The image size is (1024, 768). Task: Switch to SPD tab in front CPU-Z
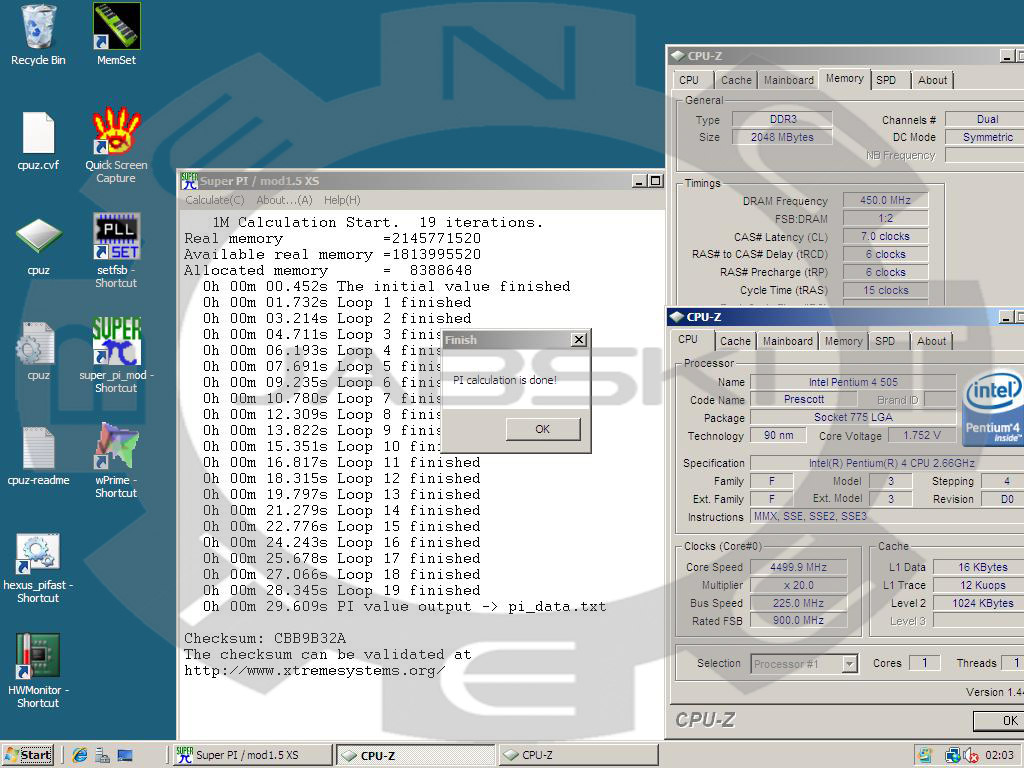click(x=886, y=341)
